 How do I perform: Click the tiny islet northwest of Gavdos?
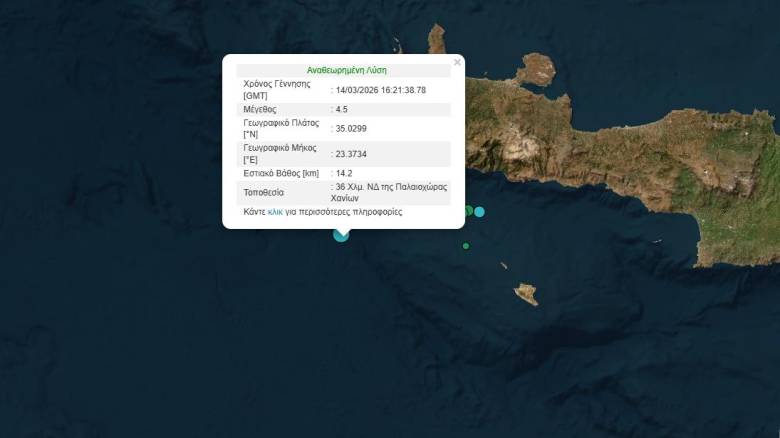click(x=503, y=265)
